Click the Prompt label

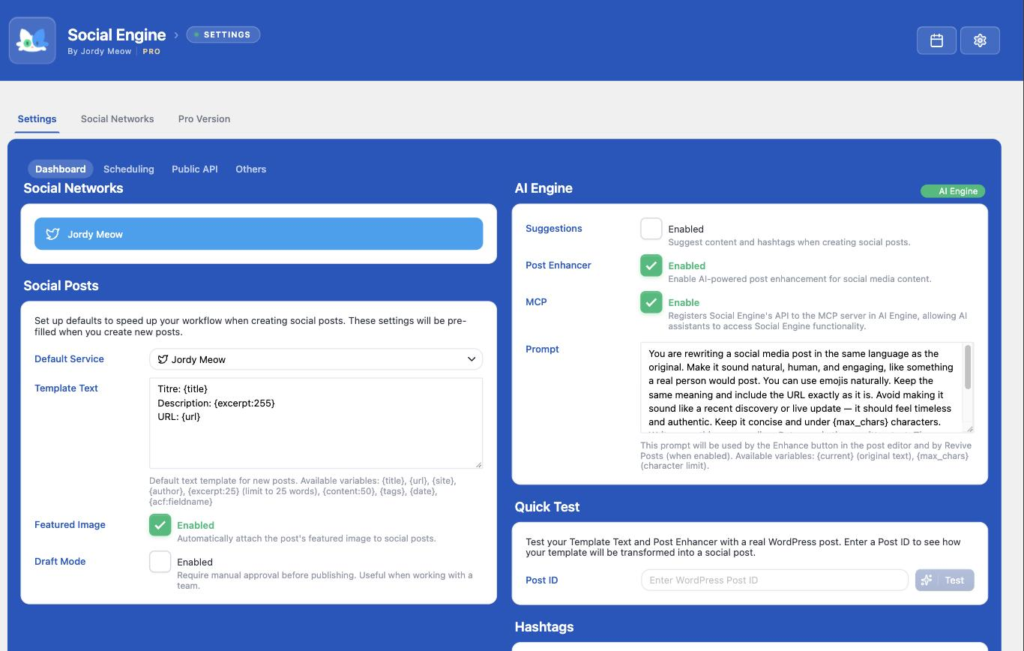click(542, 349)
